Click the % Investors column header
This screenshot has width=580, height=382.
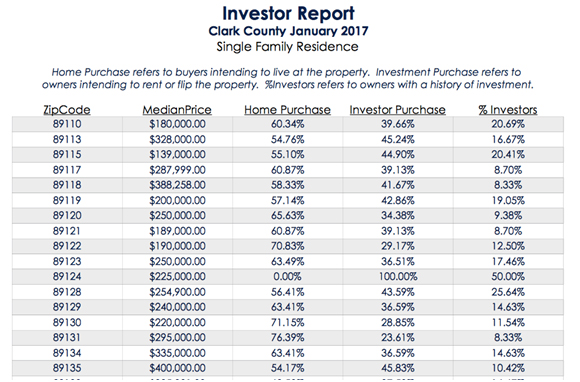coord(508,110)
